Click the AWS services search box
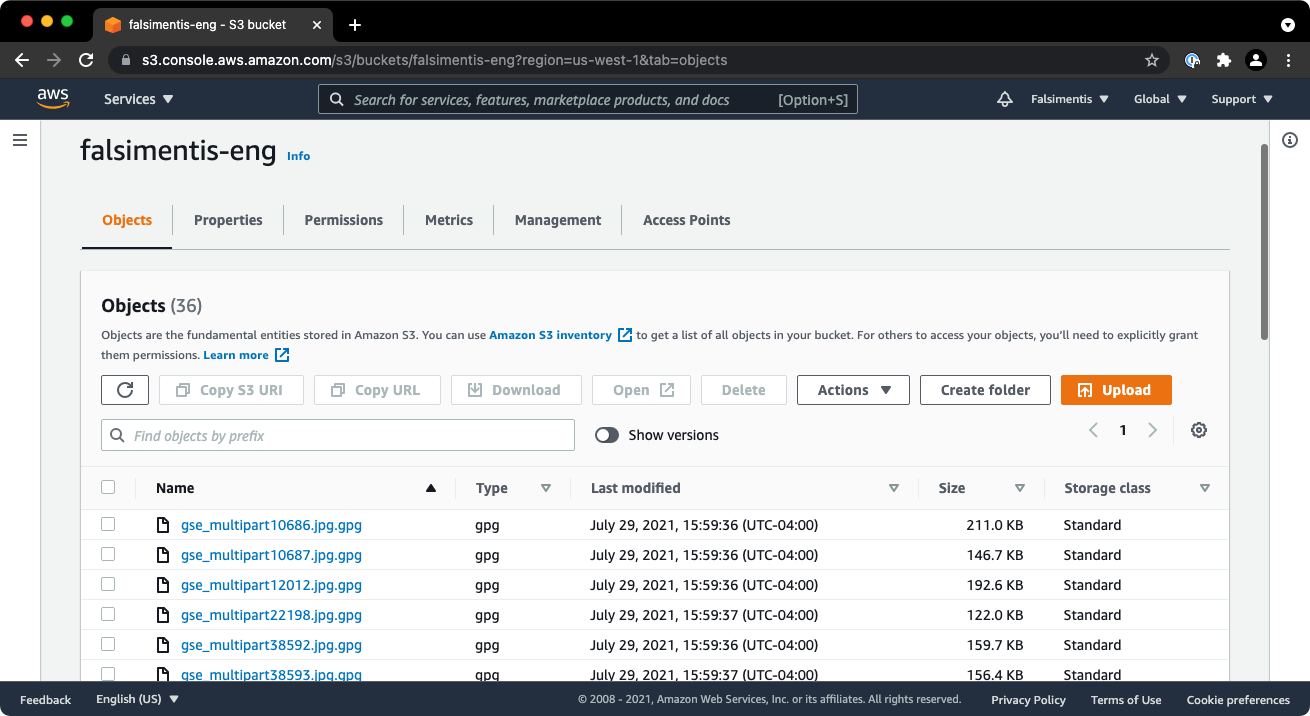Screen dimensions: 1310x716 coord(588,99)
